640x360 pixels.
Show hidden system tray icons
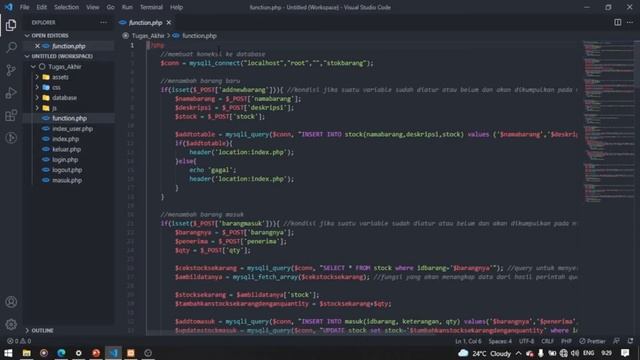pyautogui.click(x=518, y=353)
